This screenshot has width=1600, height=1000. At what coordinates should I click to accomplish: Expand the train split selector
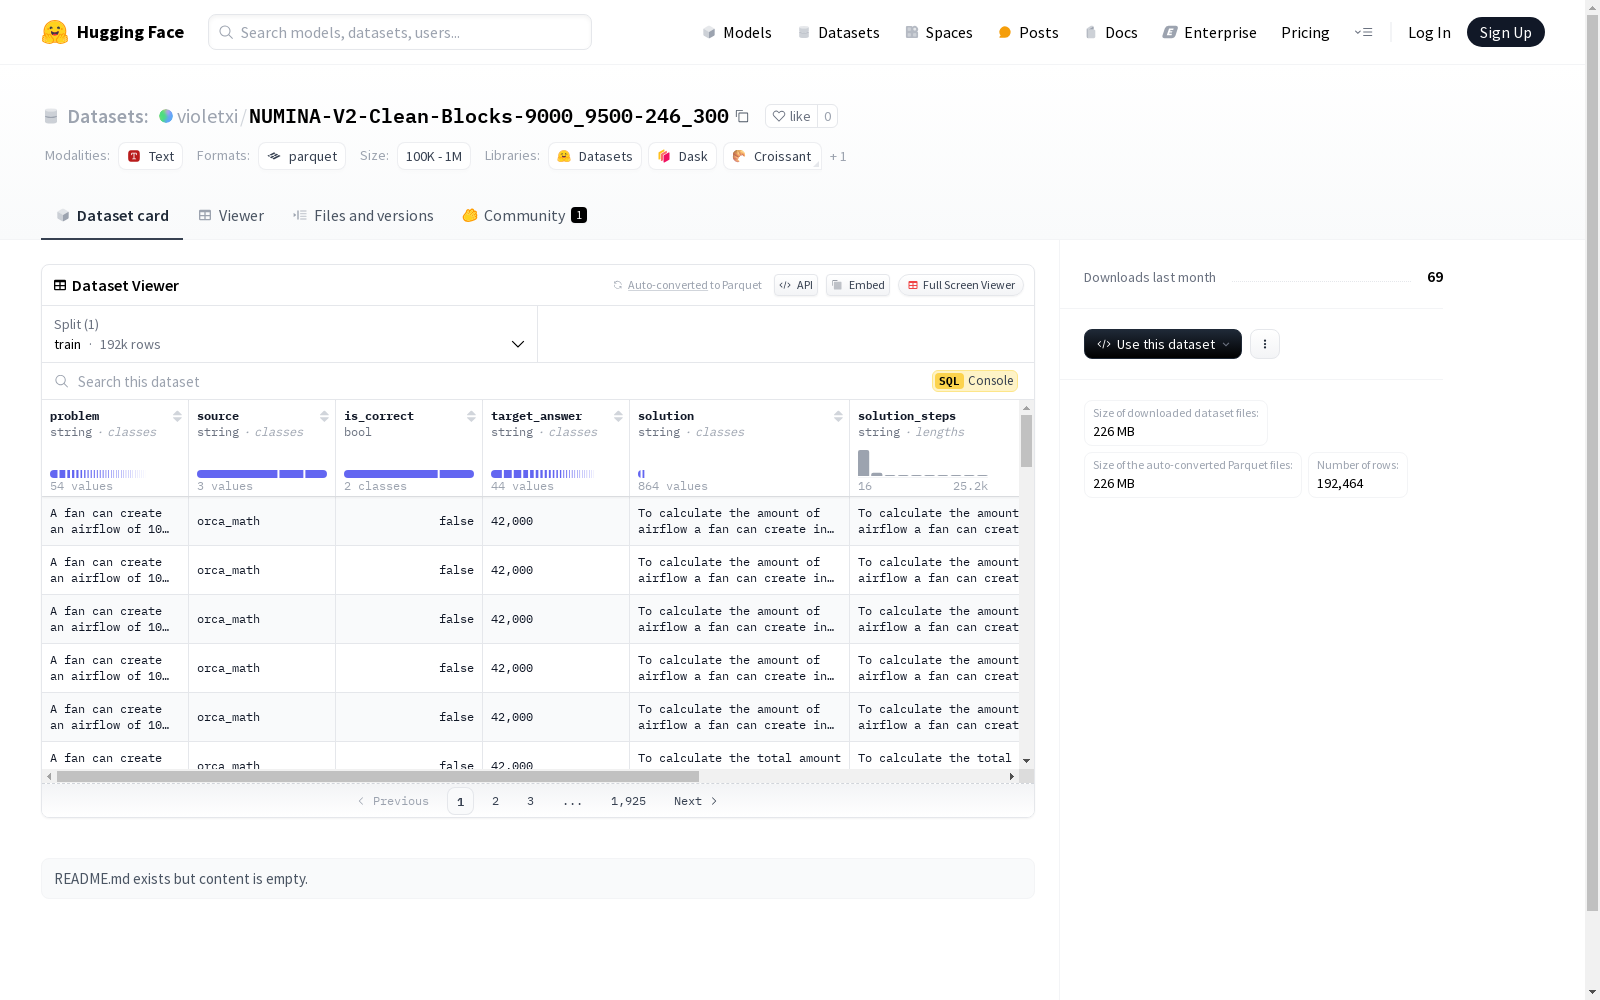pyautogui.click(x=290, y=334)
